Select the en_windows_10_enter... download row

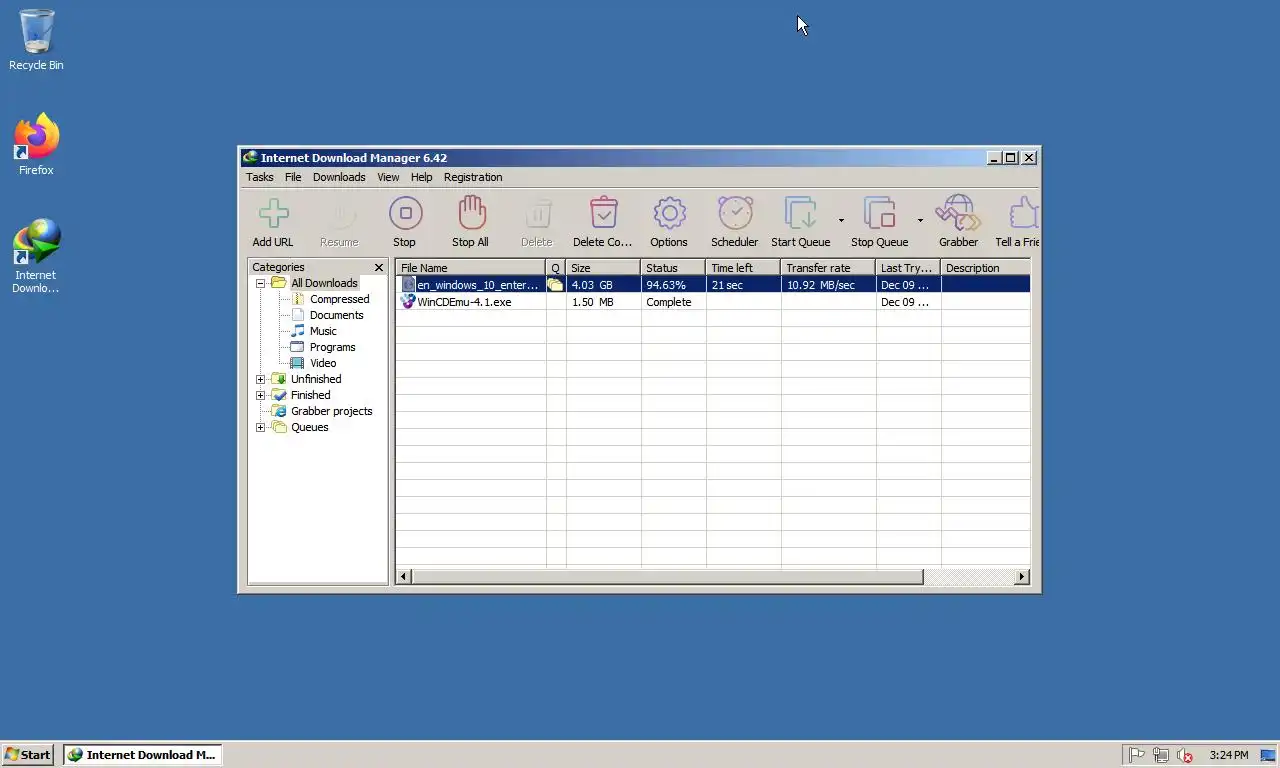point(713,285)
